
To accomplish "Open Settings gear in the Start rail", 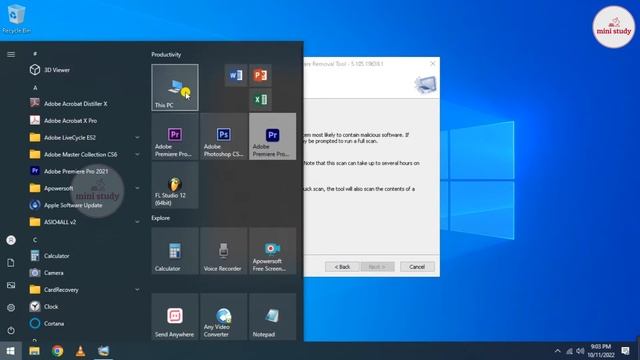I will point(11,308).
